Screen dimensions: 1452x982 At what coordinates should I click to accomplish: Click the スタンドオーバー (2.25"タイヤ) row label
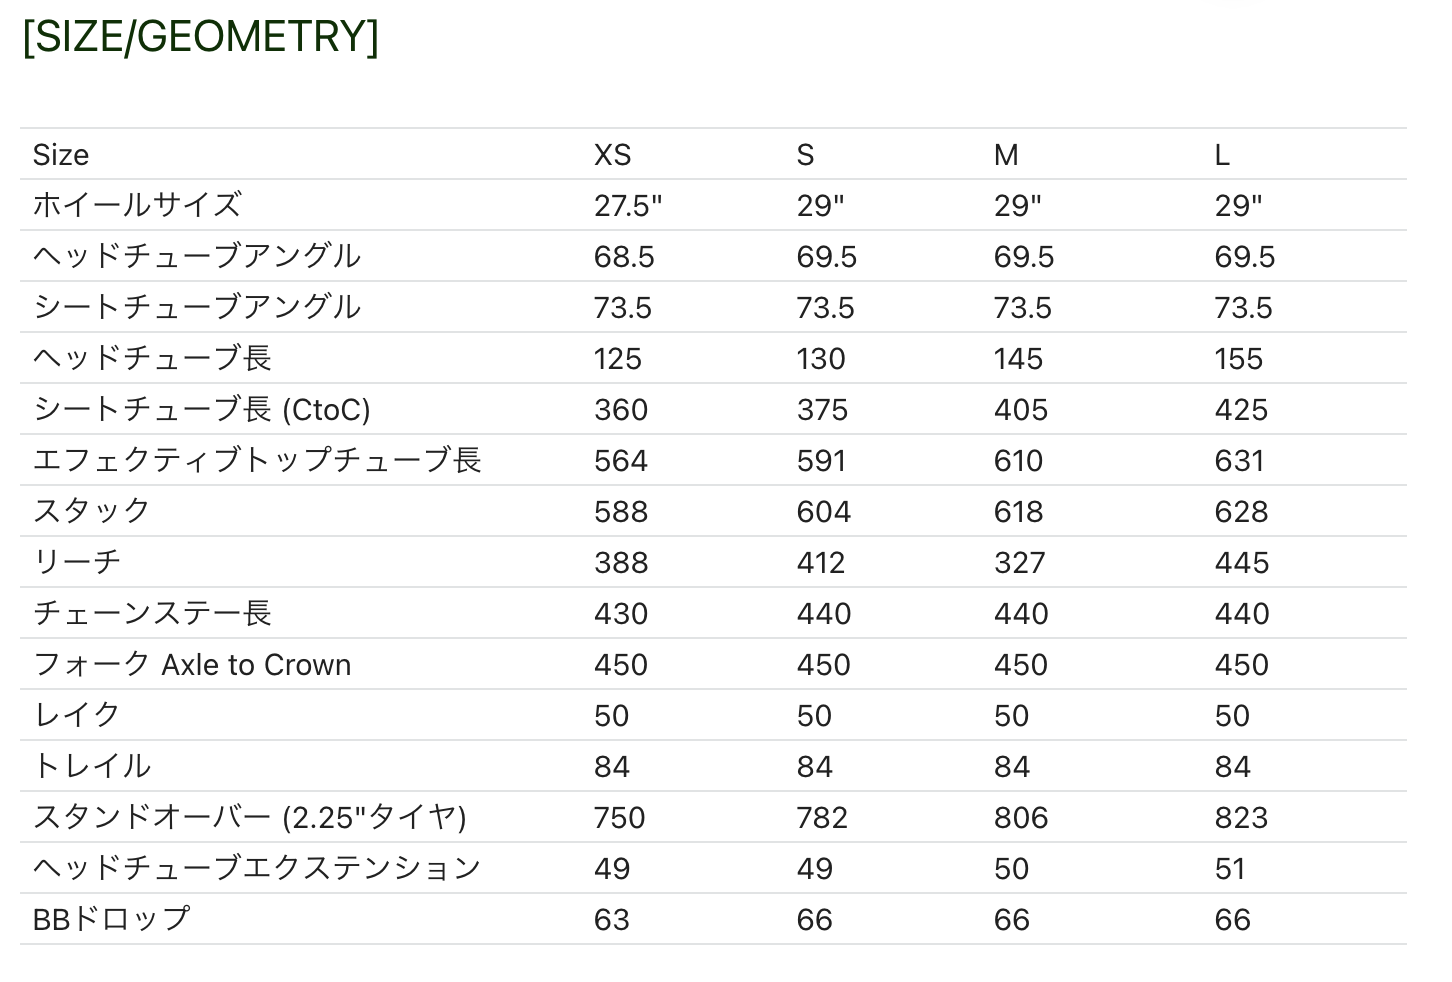(249, 817)
